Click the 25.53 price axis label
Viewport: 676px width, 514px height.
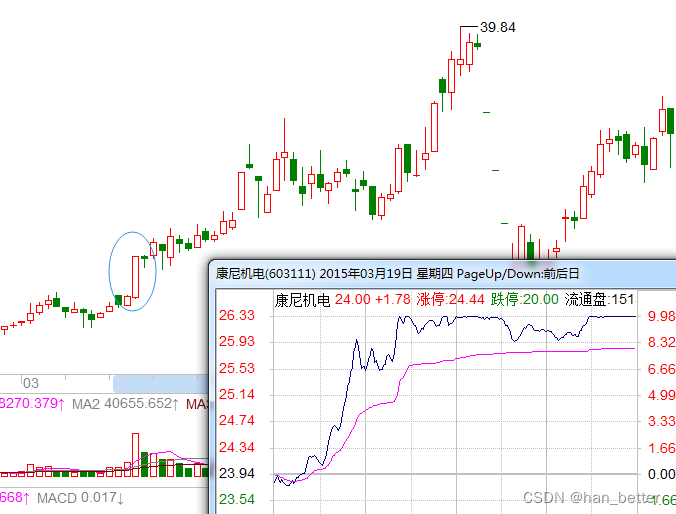[x=237, y=368]
